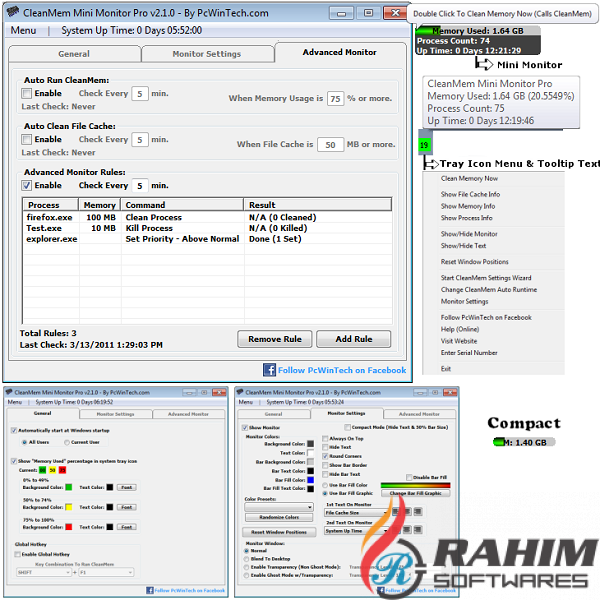
Task: Select Blend To Desktop monitor window mode
Action: (x=247, y=559)
